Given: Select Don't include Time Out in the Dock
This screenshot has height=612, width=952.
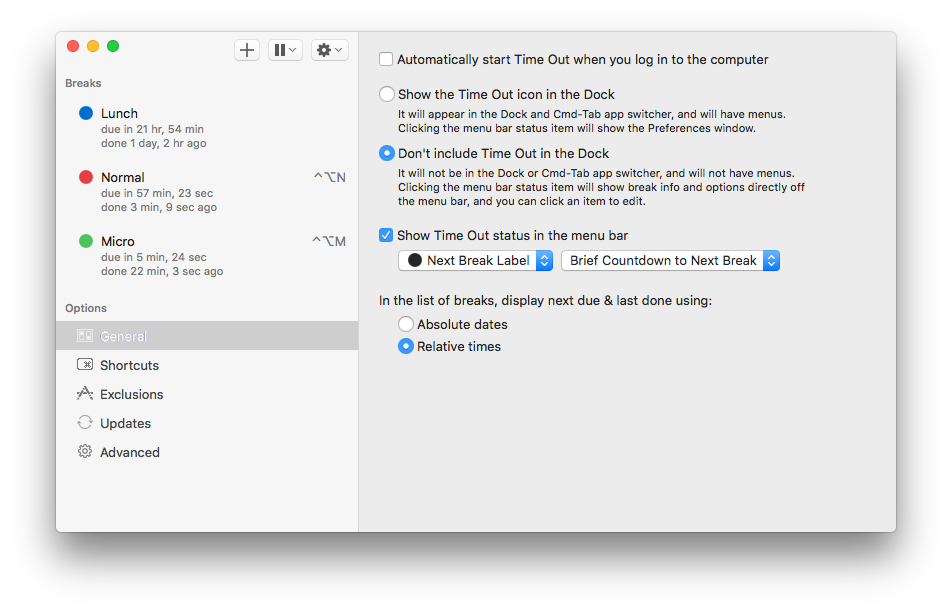Looking at the screenshot, I should [x=387, y=153].
